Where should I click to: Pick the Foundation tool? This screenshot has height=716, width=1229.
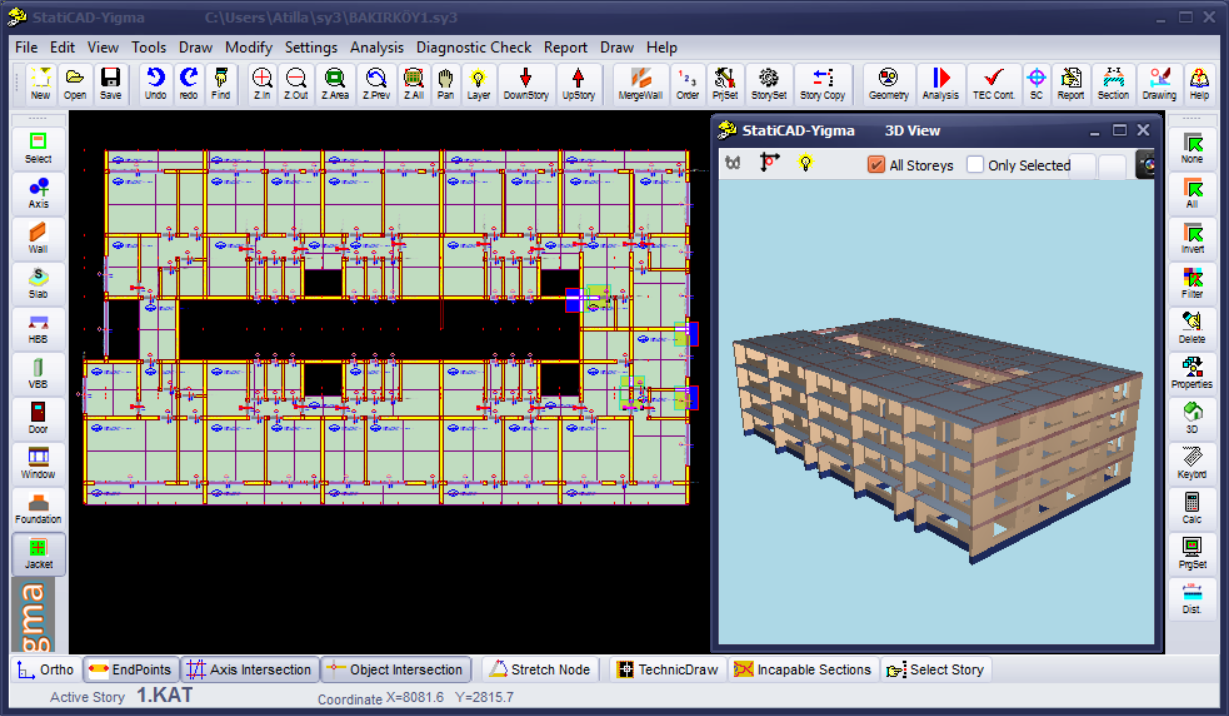[39, 508]
